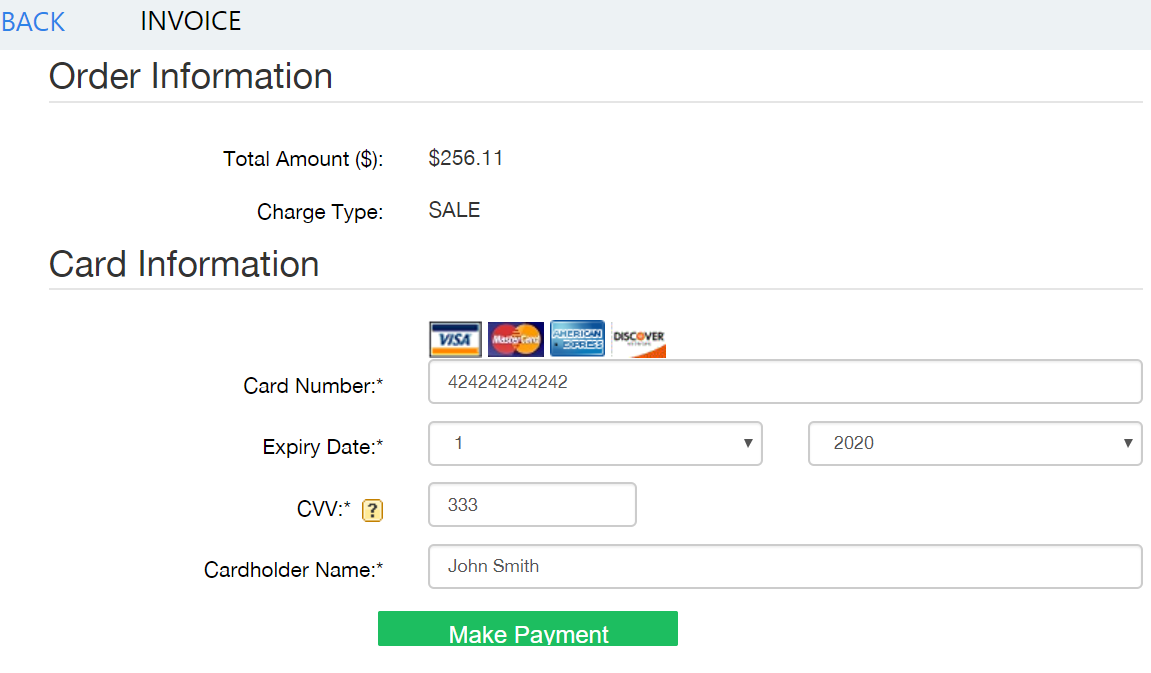1151x673 pixels.
Task: Select the INVOICE header title
Action: [190, 21]
